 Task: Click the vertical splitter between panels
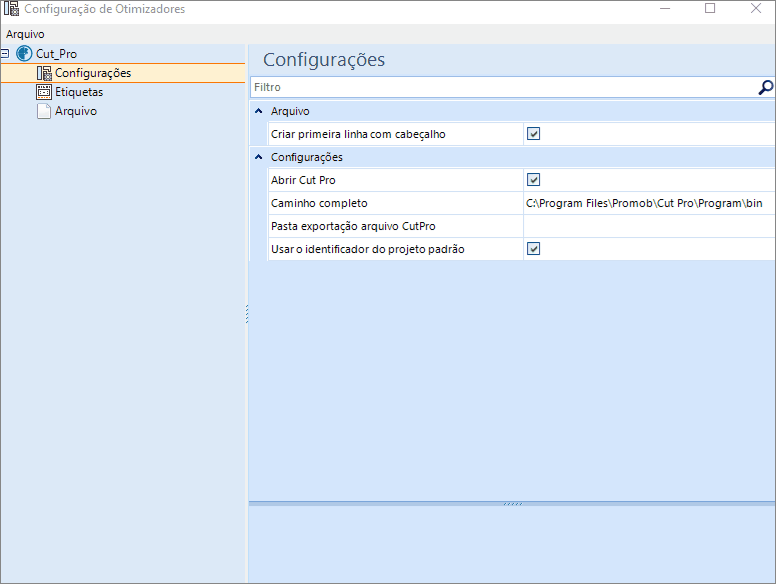click(247, 314)
